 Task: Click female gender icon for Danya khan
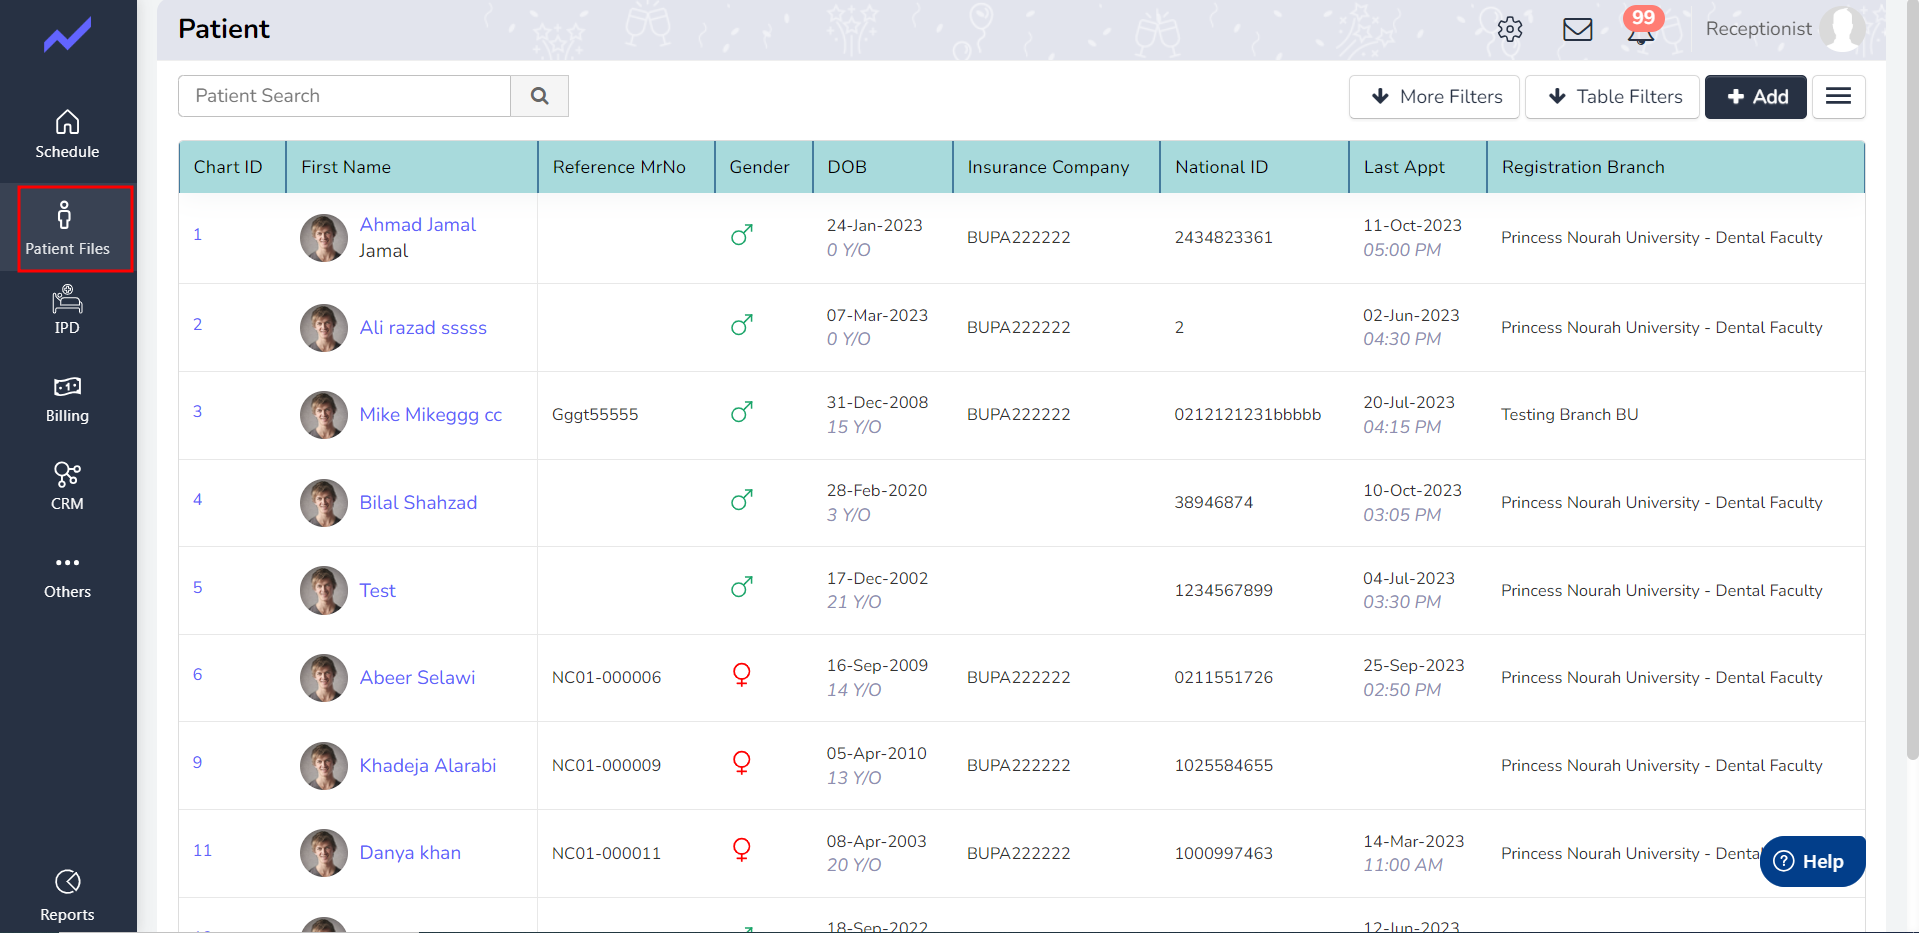tap(741, 850)
